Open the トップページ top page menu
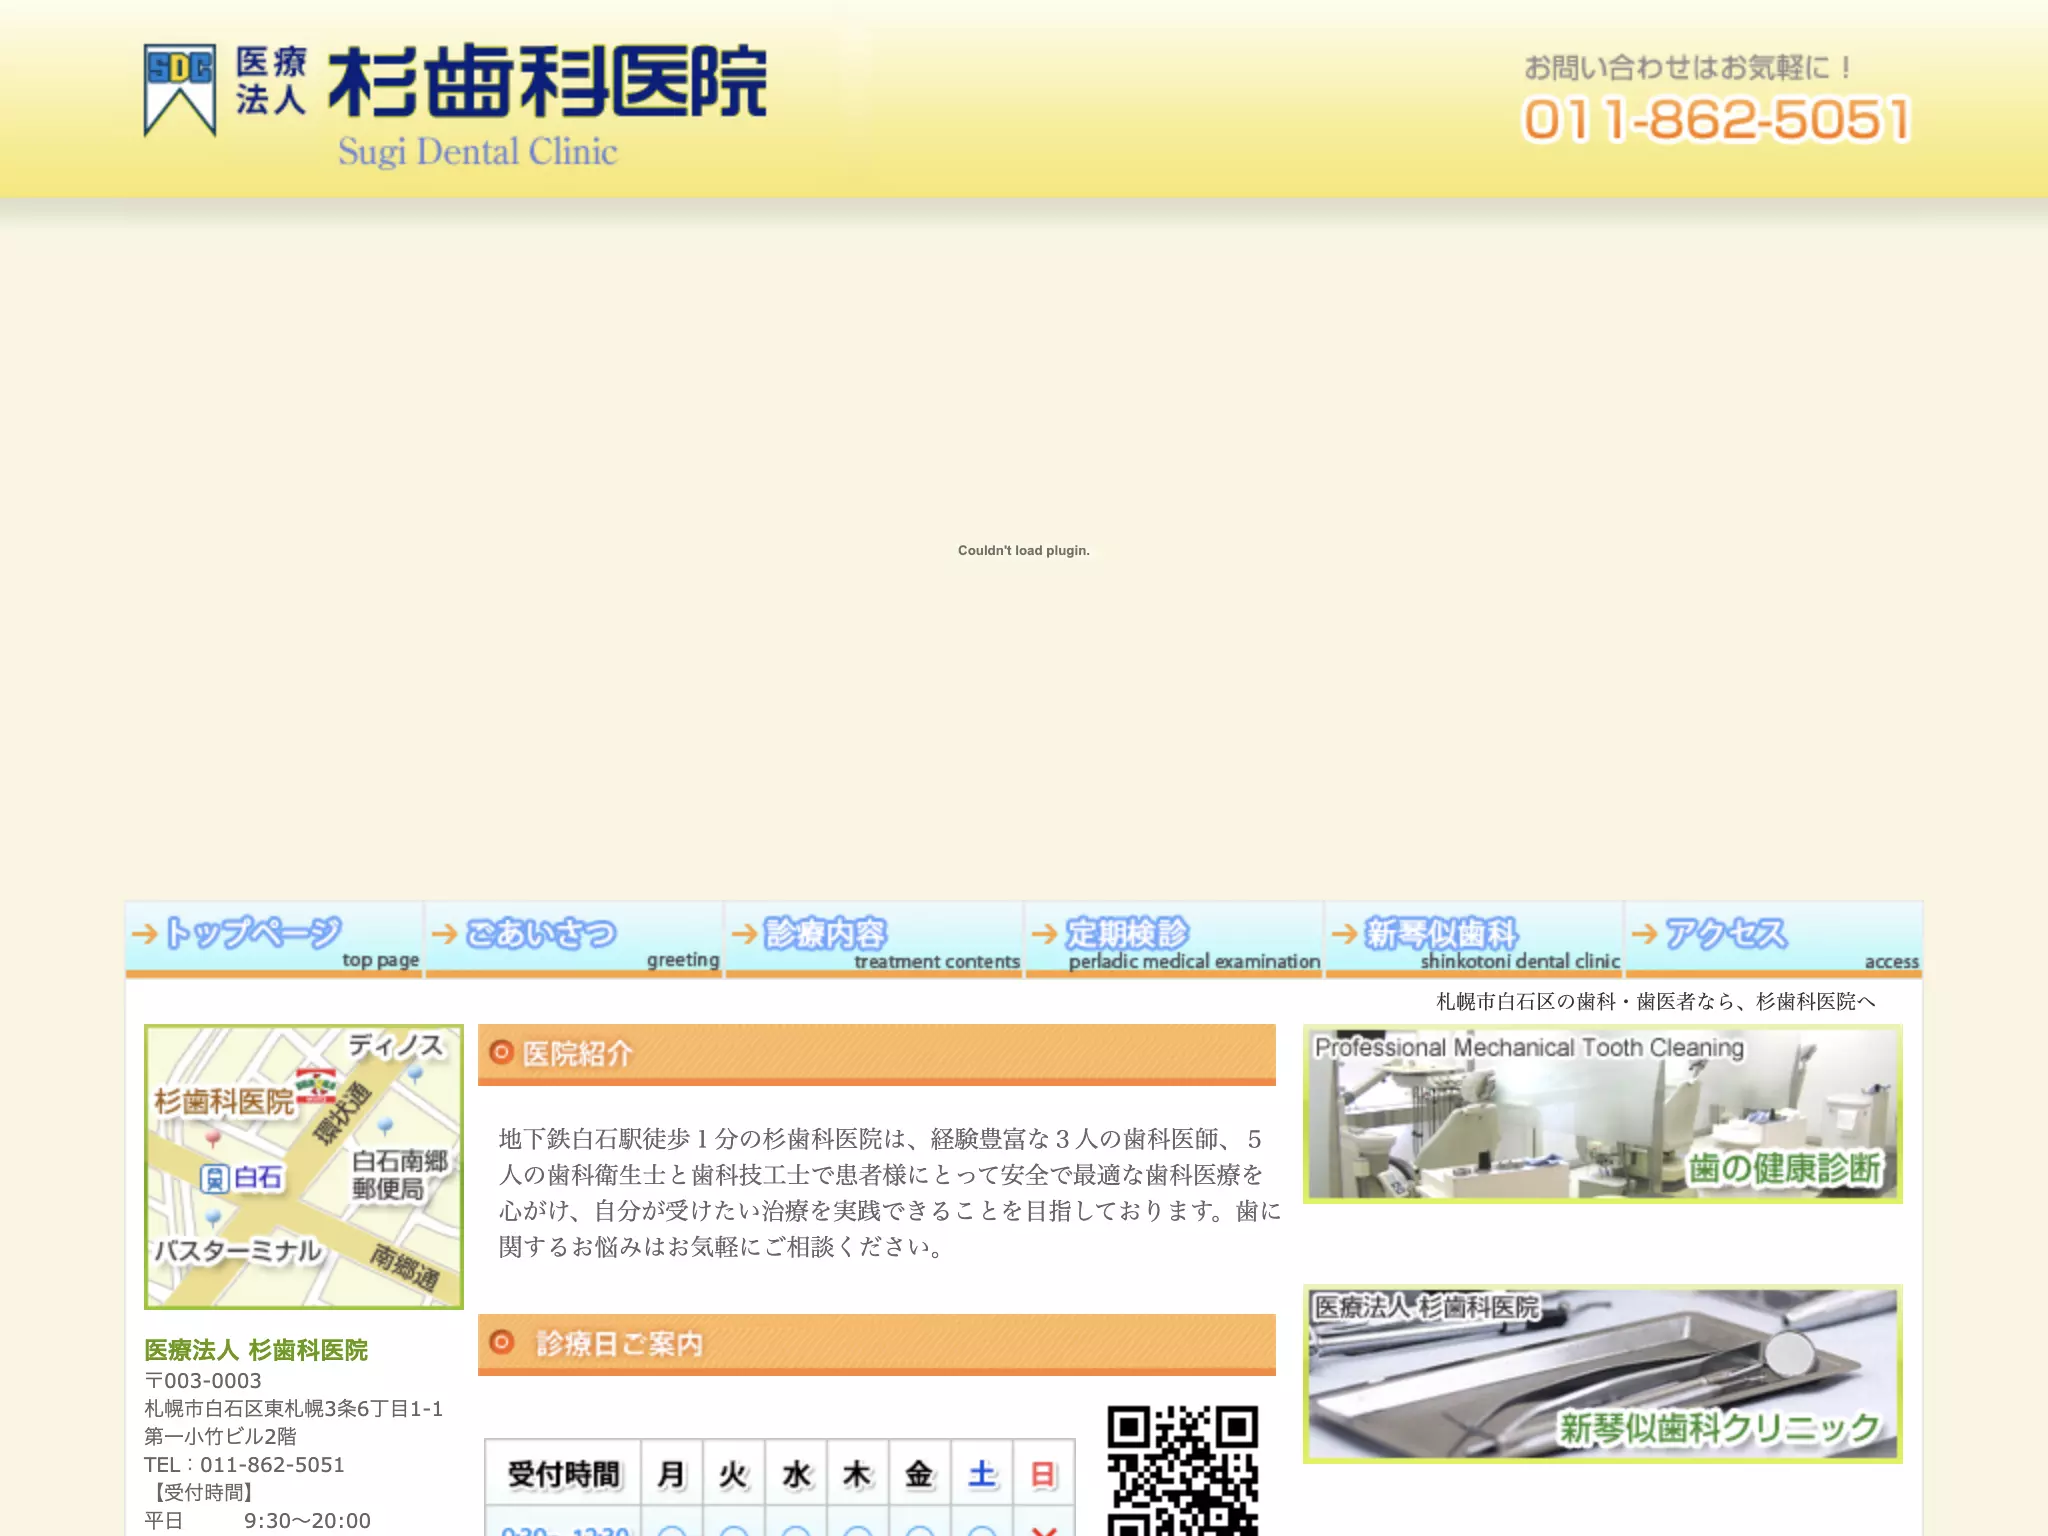This screenshot has width=2048, height=1536. (x=274, y=940)
